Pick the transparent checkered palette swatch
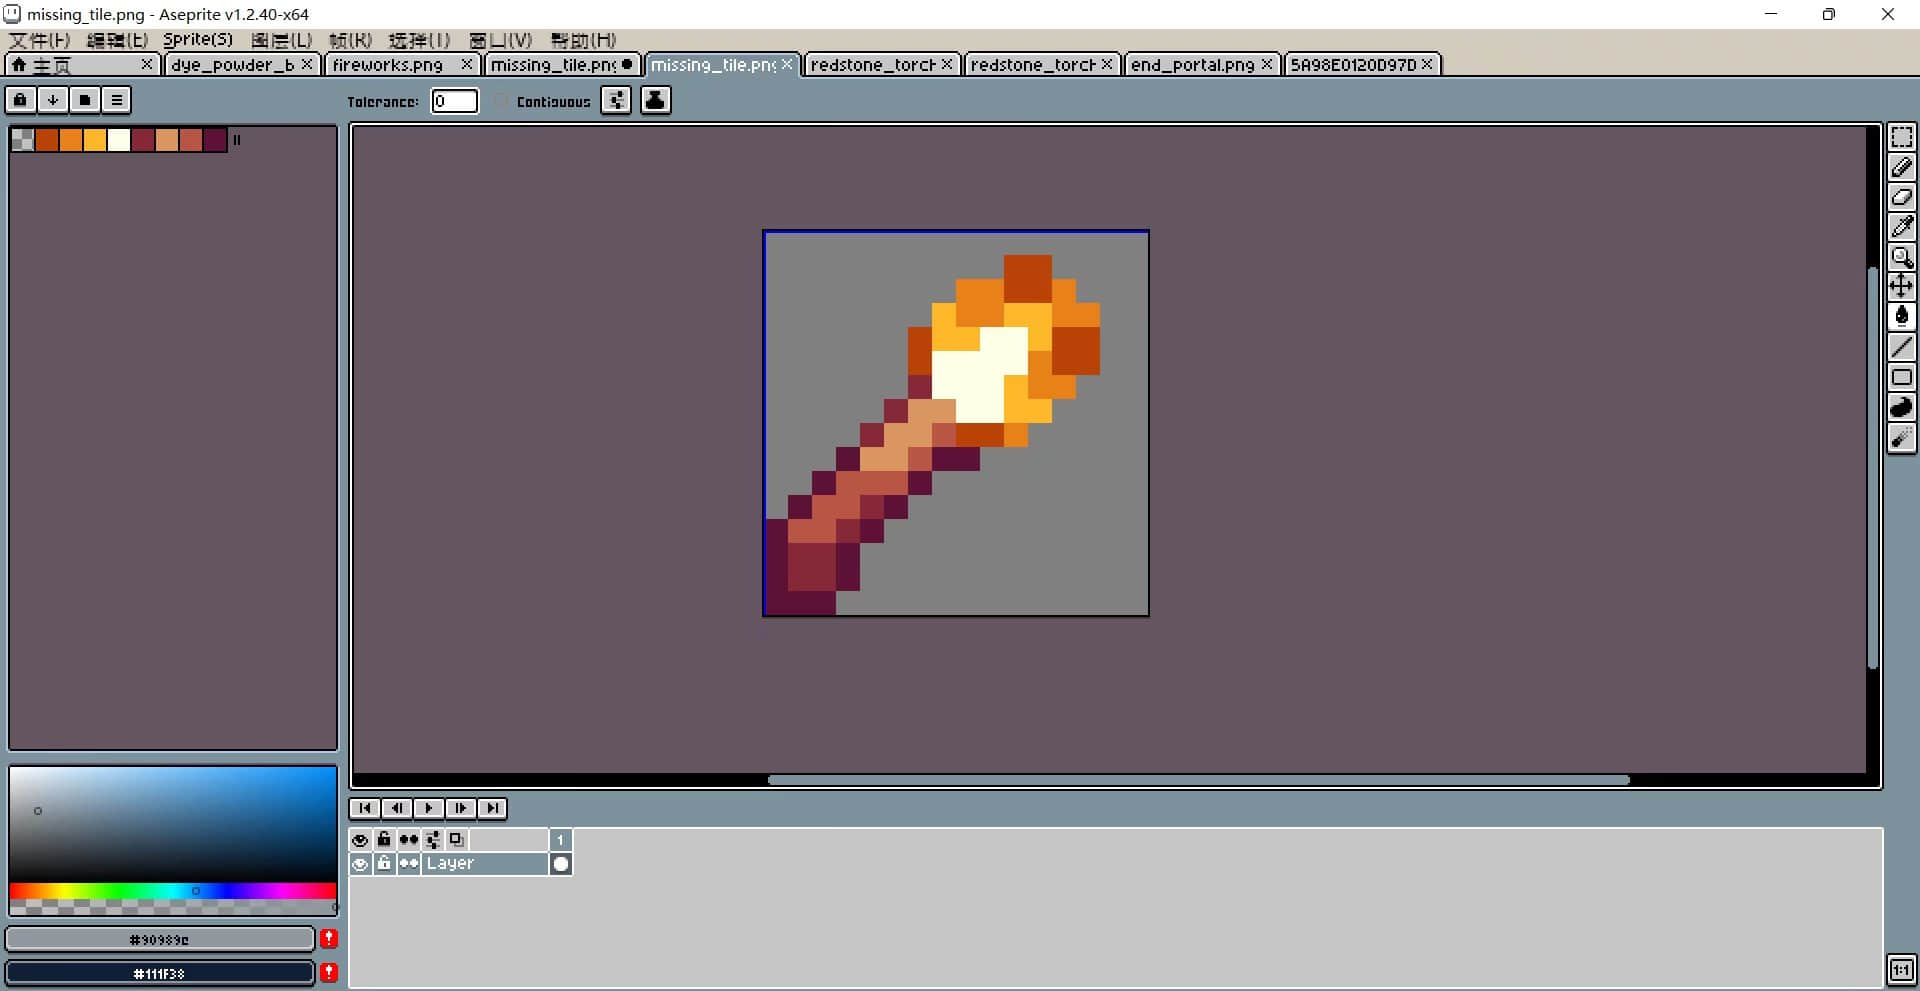This screenshot has height=991, width=1920. click(x=22, y=140)
